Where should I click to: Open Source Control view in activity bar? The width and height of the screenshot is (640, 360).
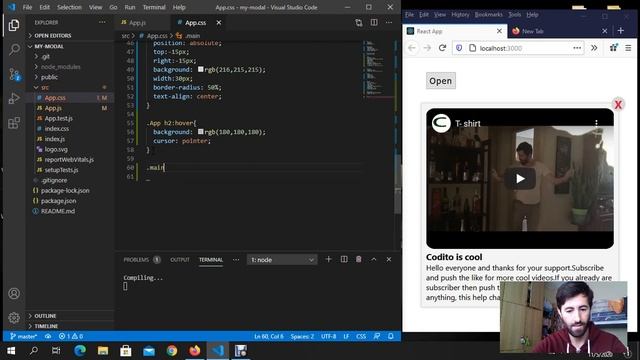[14, 74]
